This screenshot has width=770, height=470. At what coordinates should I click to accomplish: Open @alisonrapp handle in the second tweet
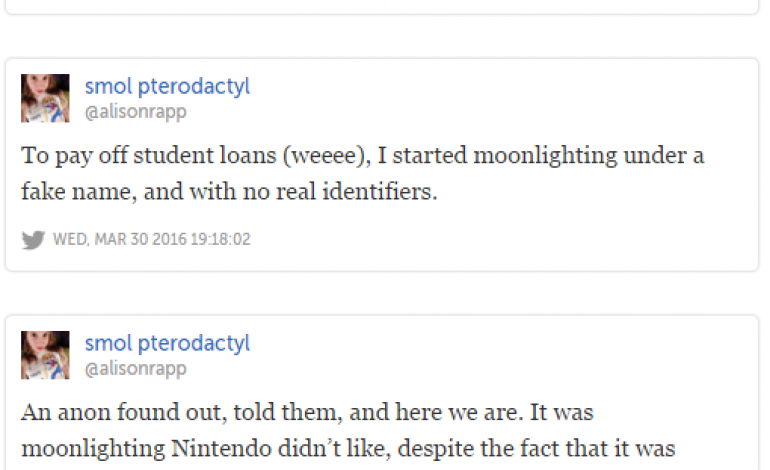[135, 369]
